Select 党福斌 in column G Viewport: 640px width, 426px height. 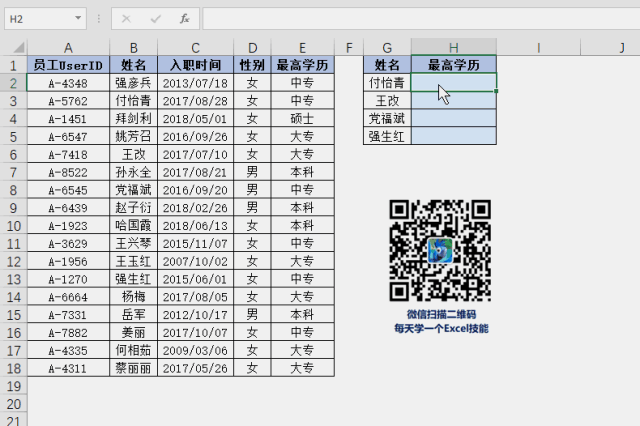coord(387,119)
